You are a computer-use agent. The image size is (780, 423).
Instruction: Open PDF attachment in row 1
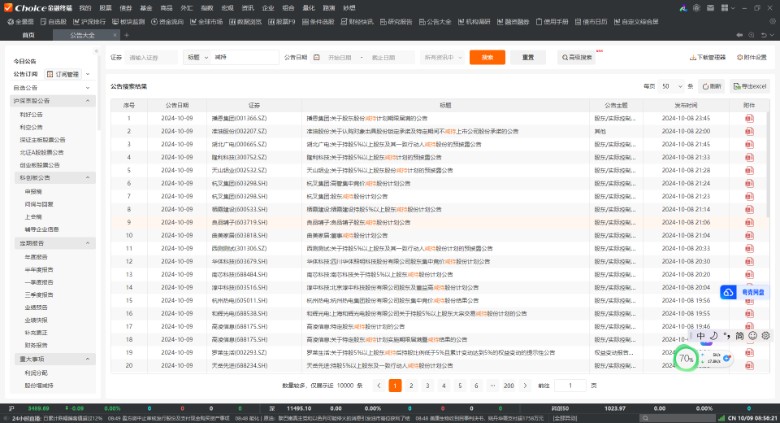(748, 118)
